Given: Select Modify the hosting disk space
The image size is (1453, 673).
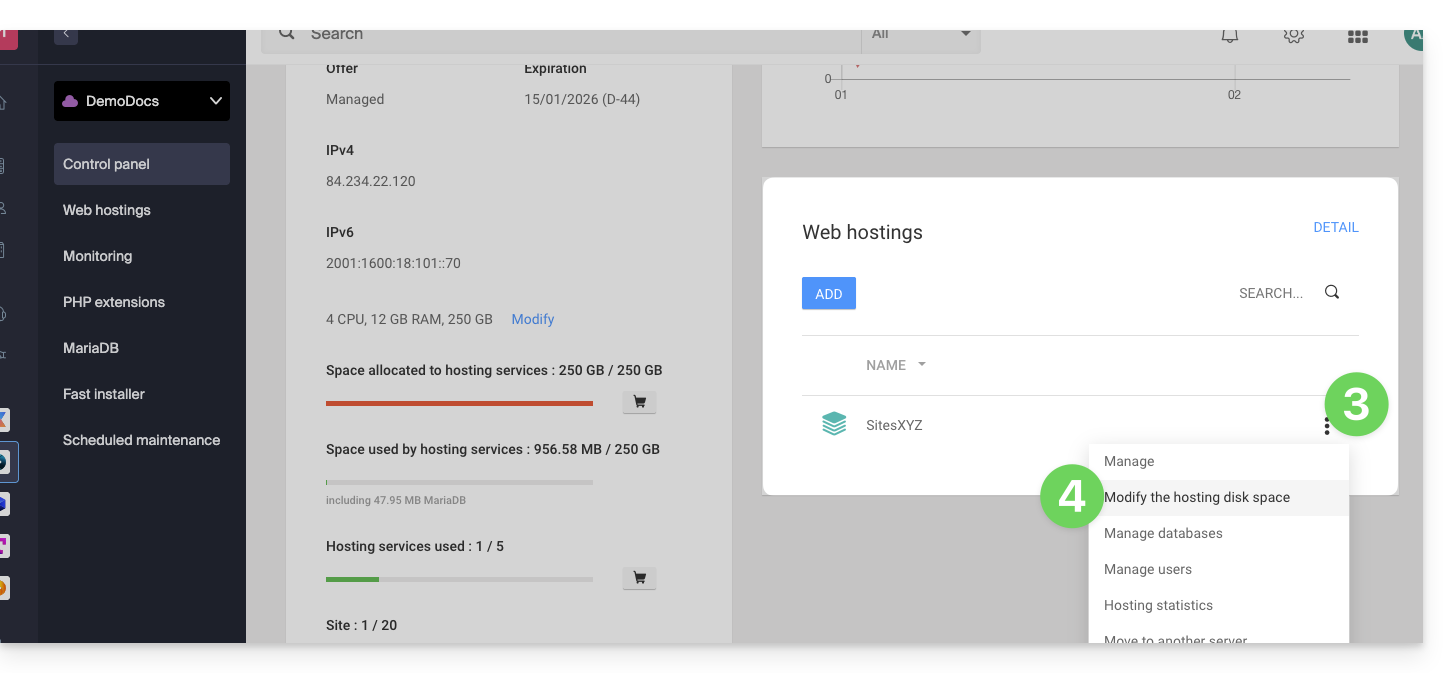Looking at the screenshot, I should [x=1196, y=497].
